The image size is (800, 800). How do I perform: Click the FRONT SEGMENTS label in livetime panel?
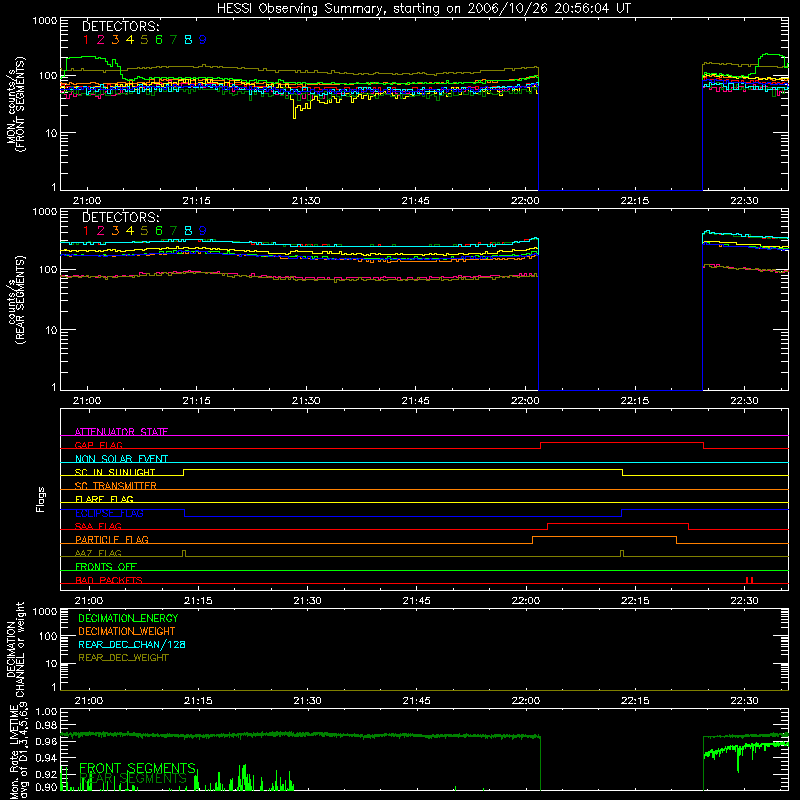tap(137, 768)
